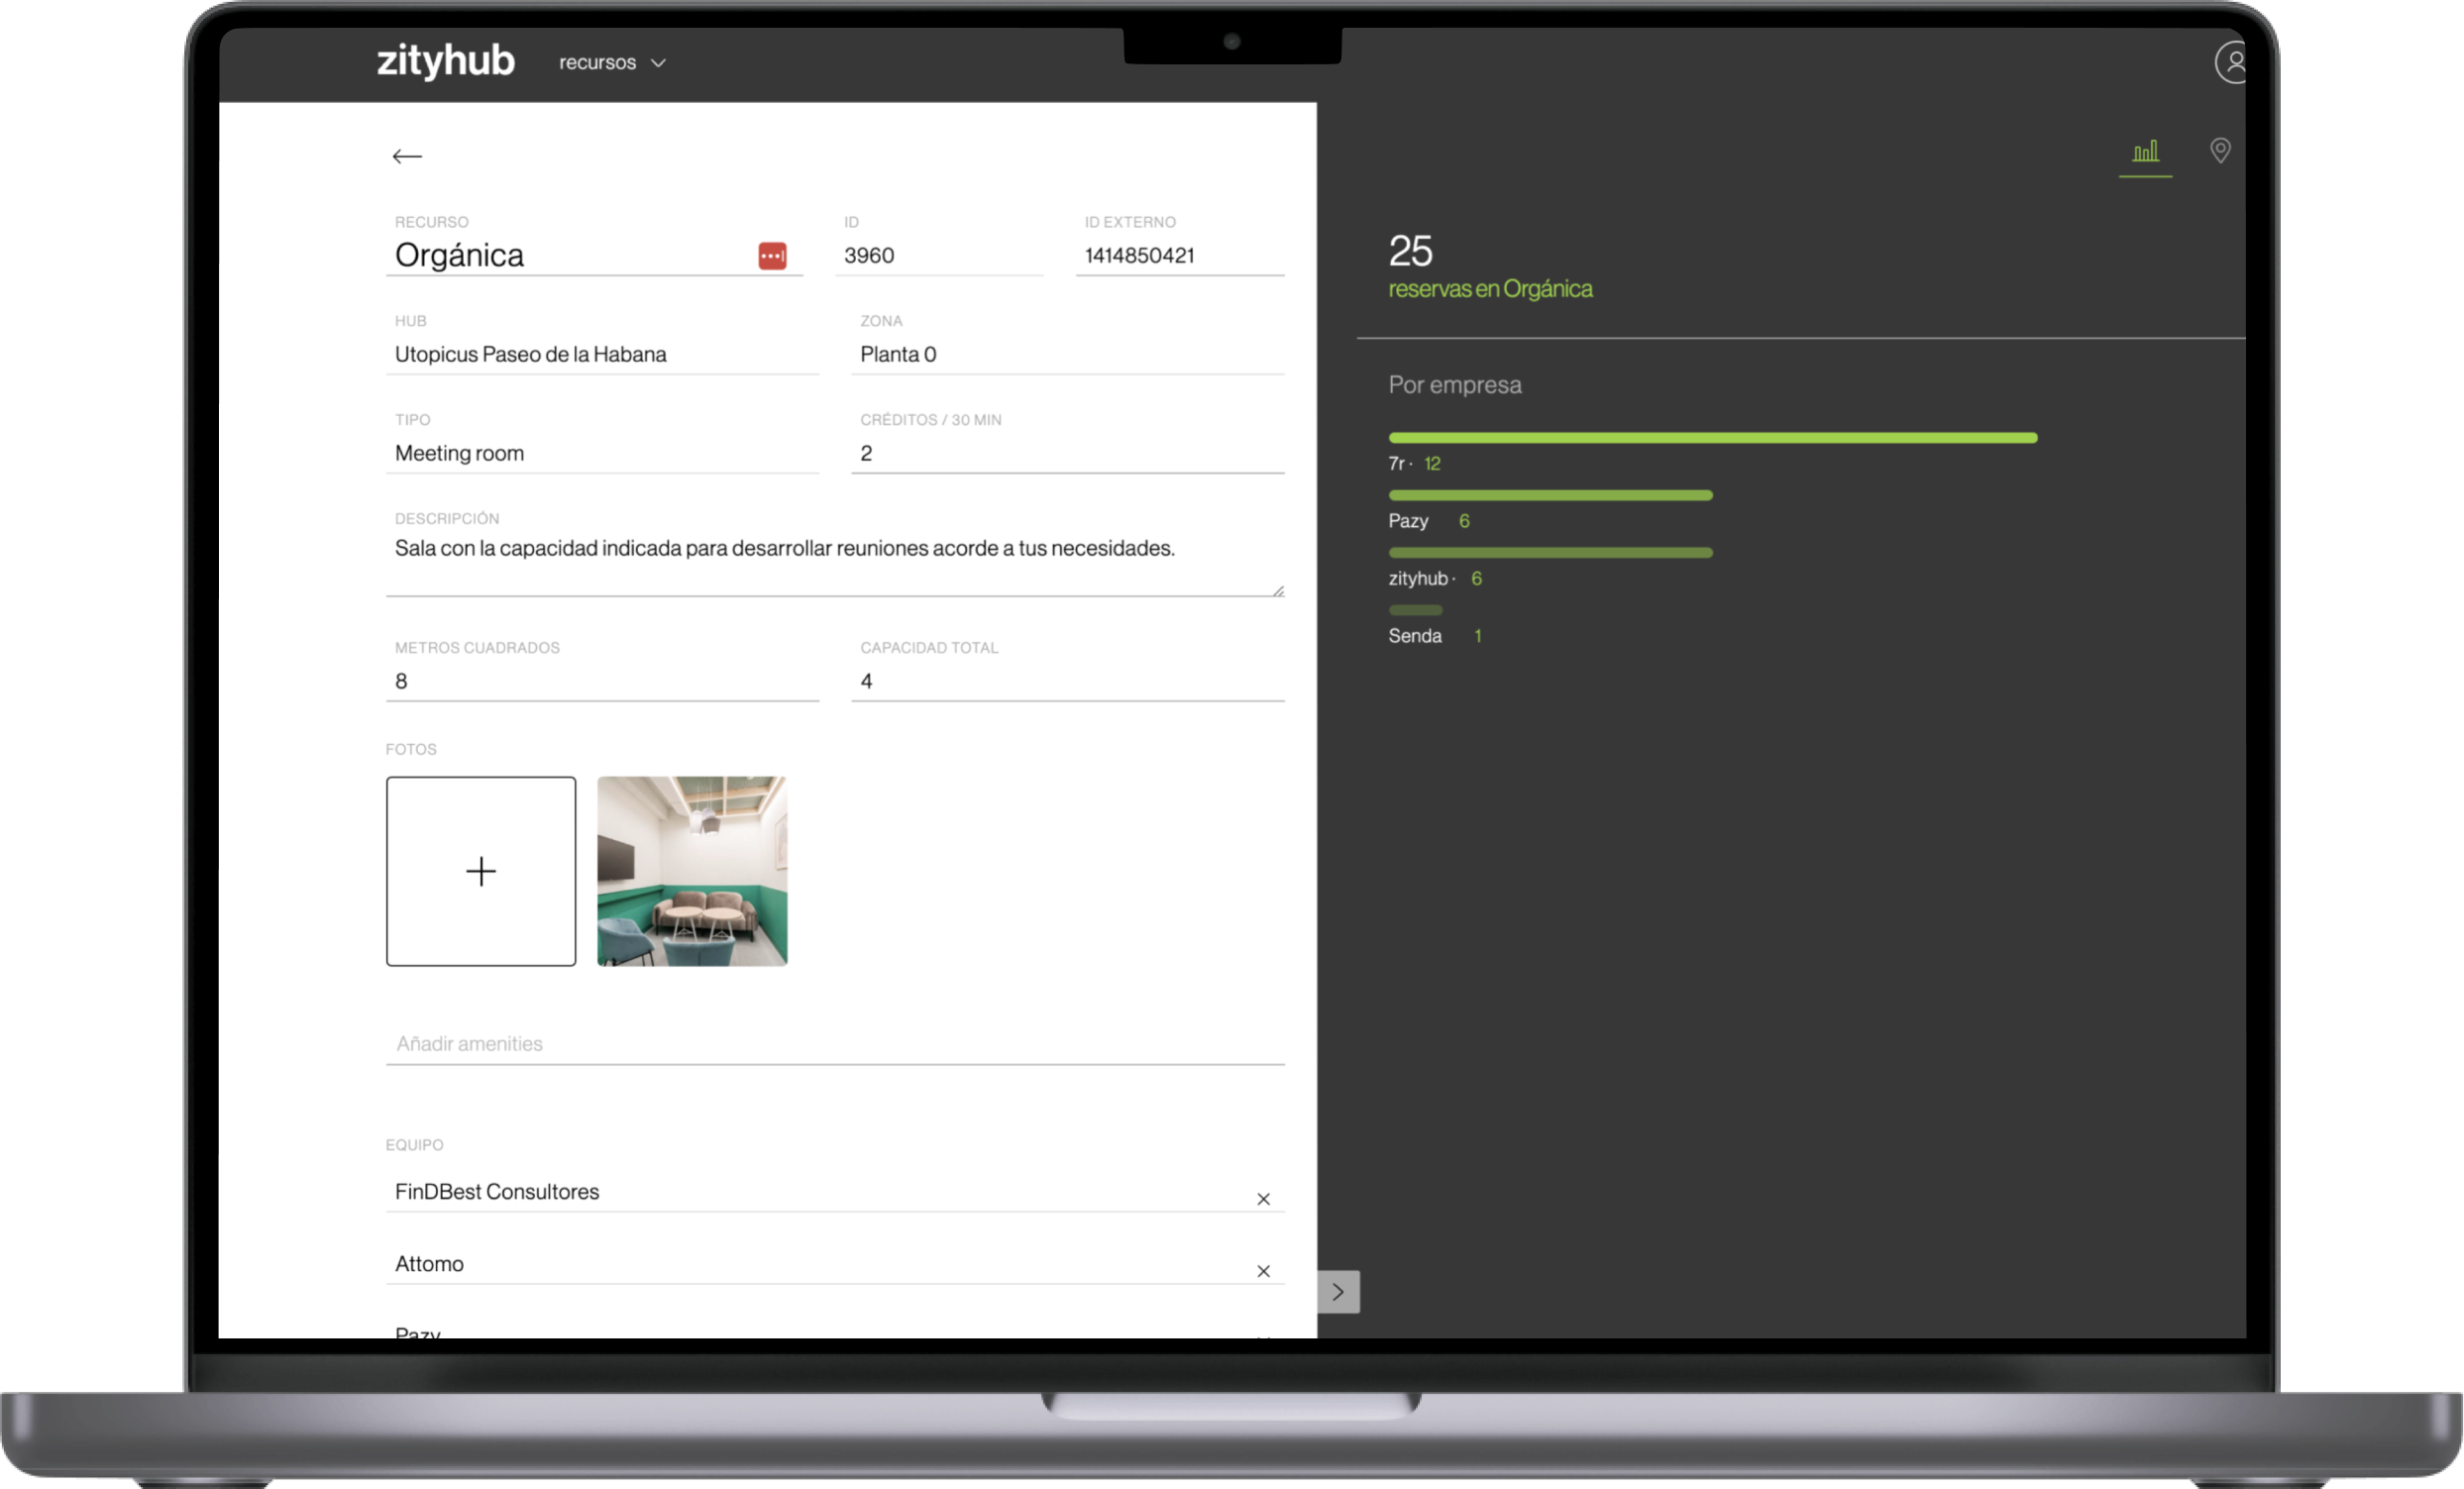Click the plus icon to add photo

(x=481, y=871)
